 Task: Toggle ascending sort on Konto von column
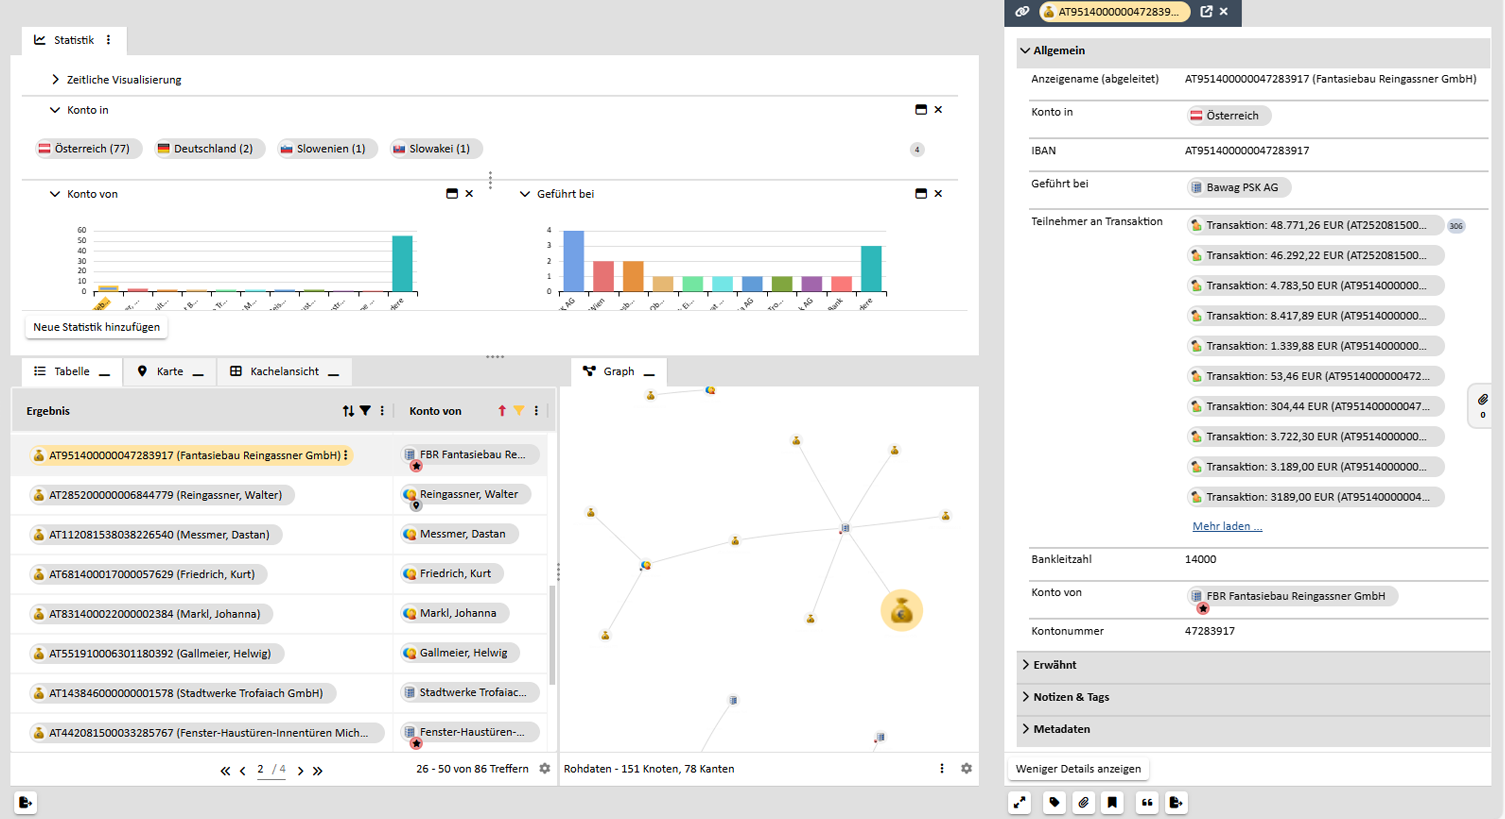click(x=502, y=411)
